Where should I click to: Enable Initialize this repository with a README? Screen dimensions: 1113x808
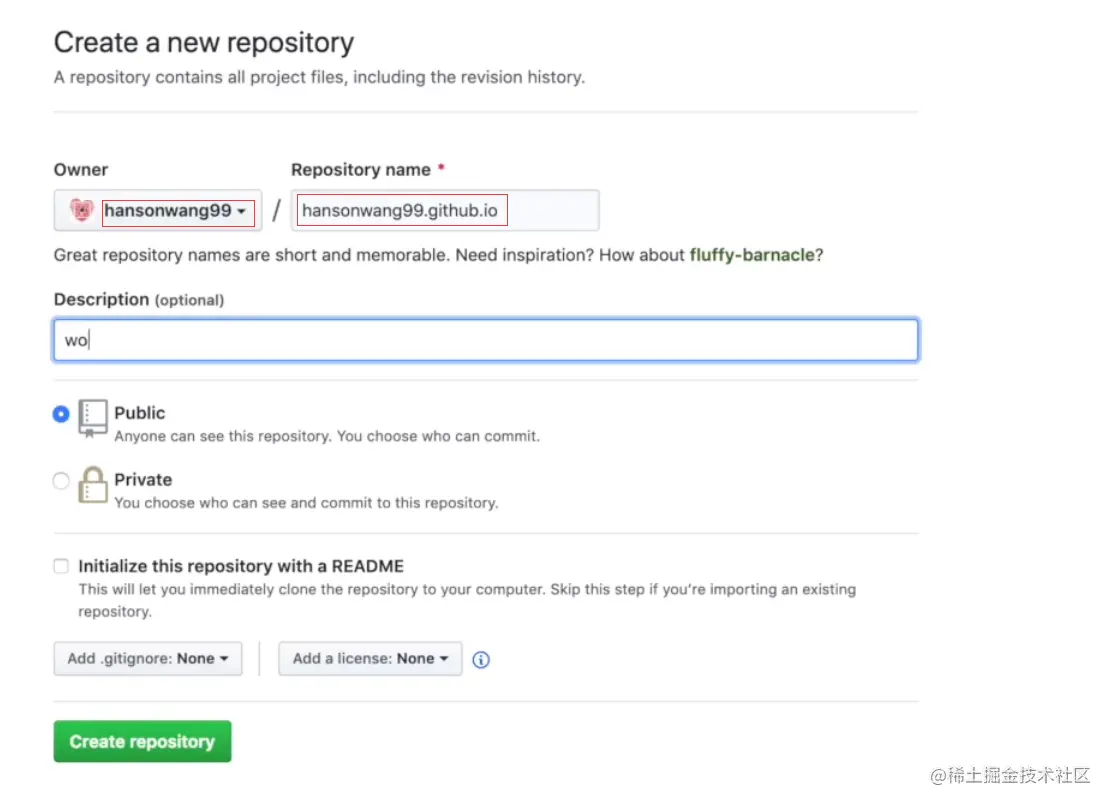point(62,566)
